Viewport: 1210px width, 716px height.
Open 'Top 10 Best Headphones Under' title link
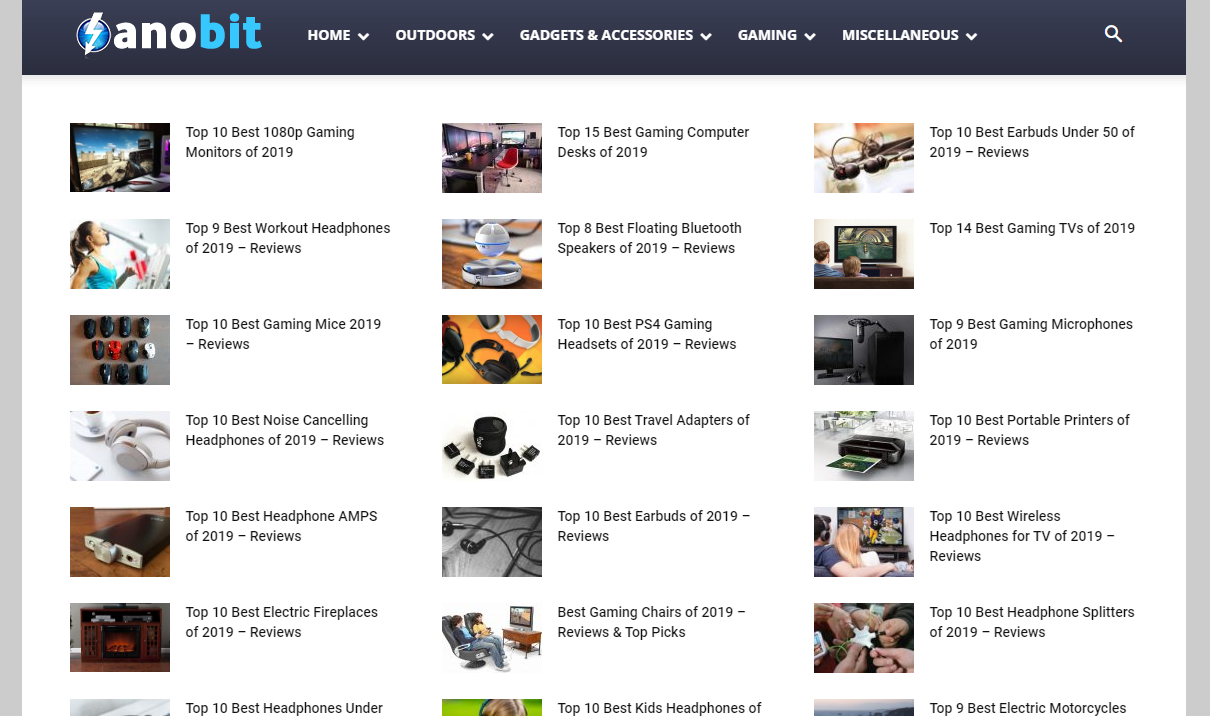point(284,708)
